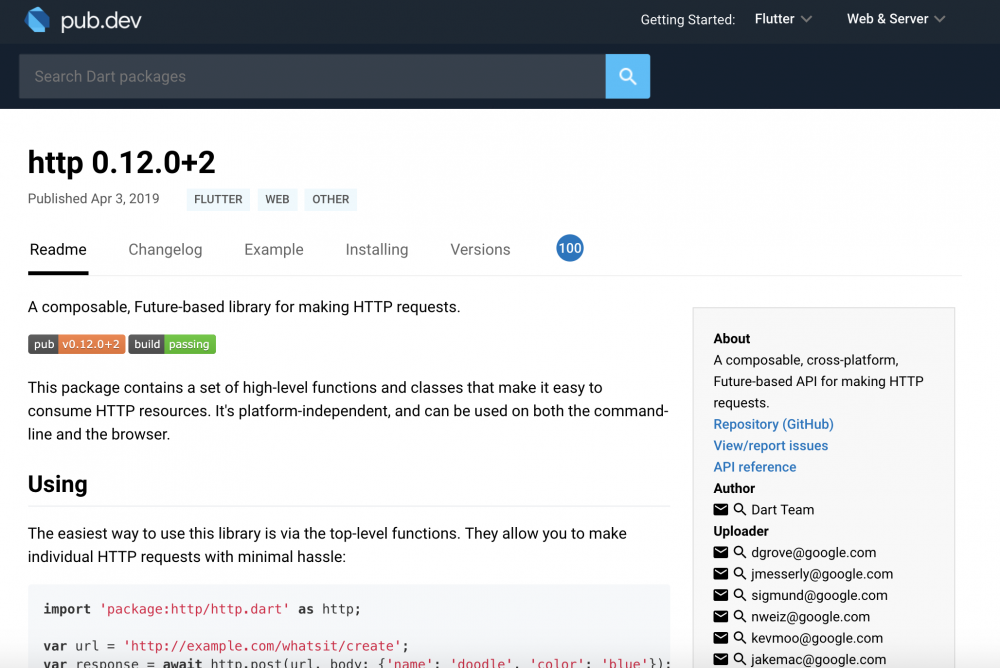
Task: Email uploader dgrove@google.com via mail icon
Action: coord(721,553)
